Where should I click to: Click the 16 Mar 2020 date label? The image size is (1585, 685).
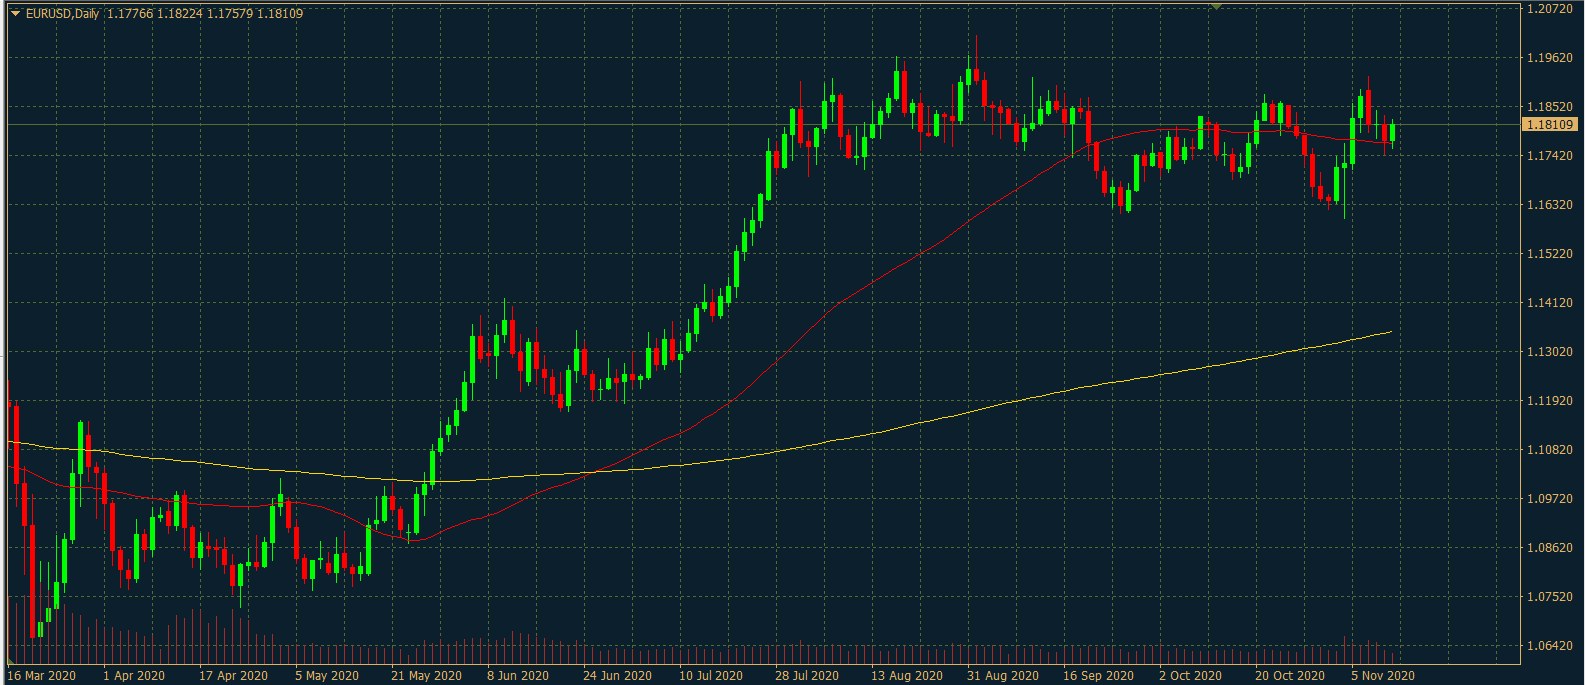[42, 676]
